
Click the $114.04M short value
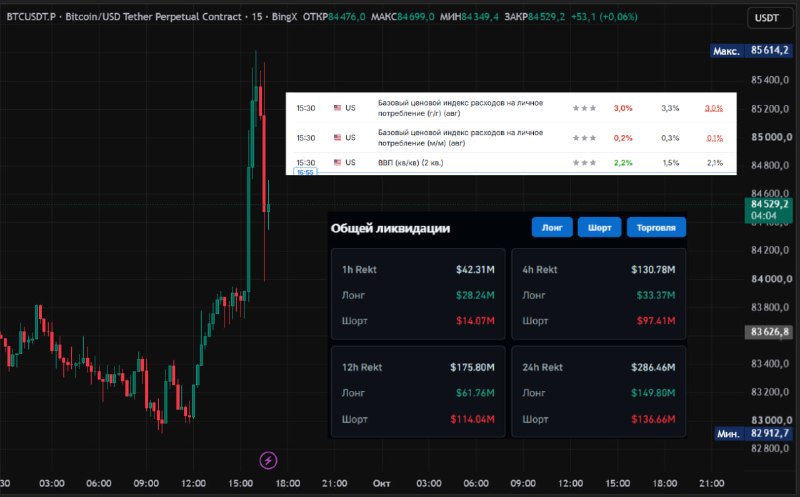coord(472,419)
